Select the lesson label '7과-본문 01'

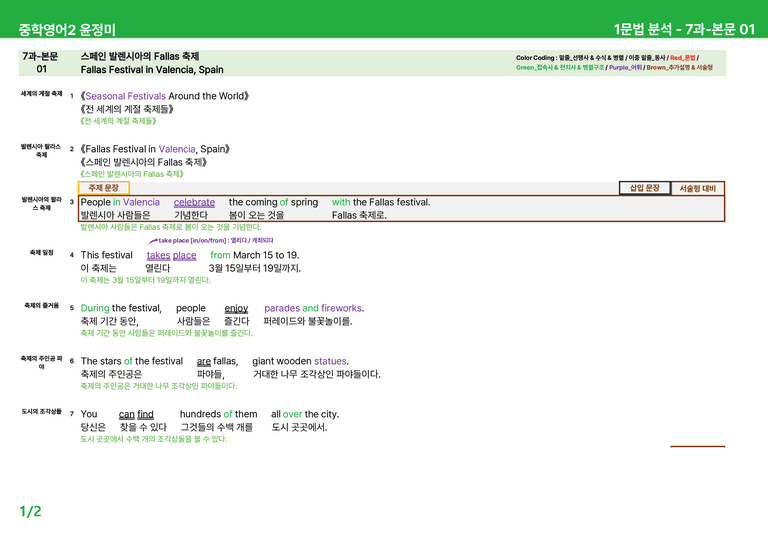(x=41, y=63)
